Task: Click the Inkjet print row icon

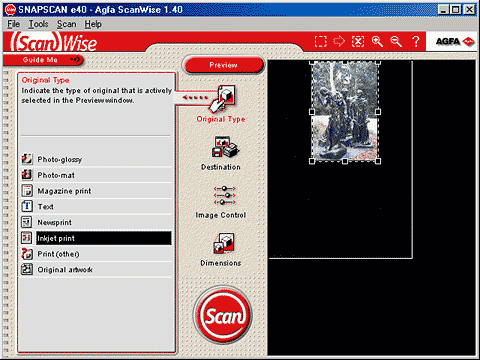Action: pyautogui.click(x=27, y=238)
